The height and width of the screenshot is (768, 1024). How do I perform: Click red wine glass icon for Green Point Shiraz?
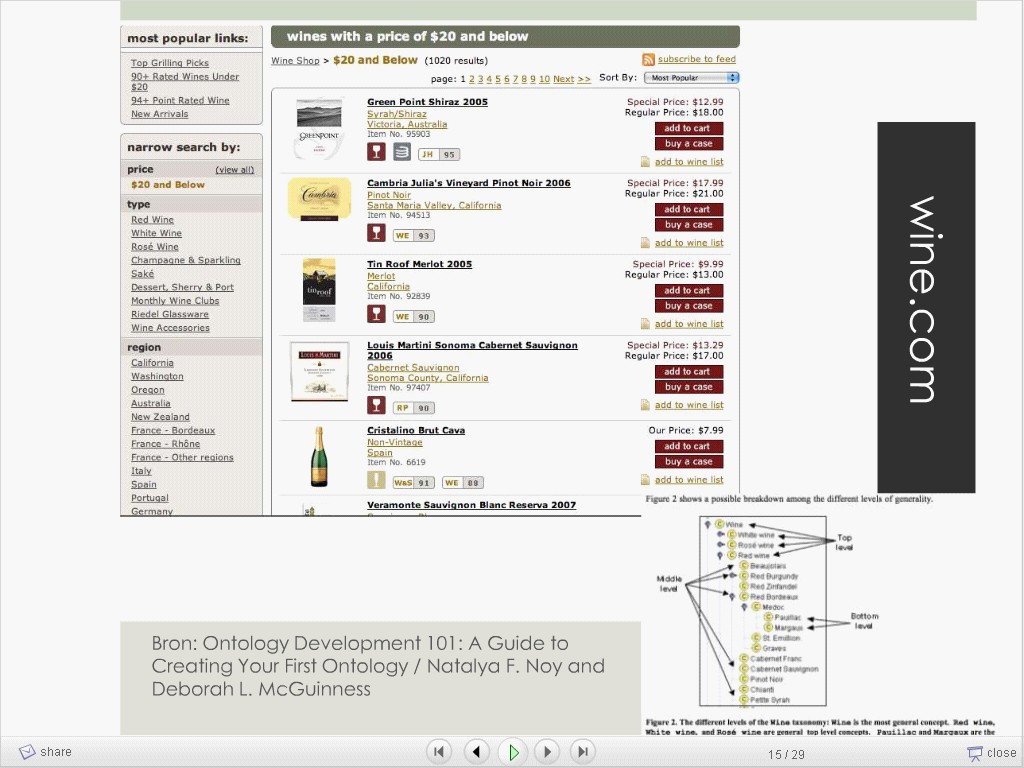(376, 152)
